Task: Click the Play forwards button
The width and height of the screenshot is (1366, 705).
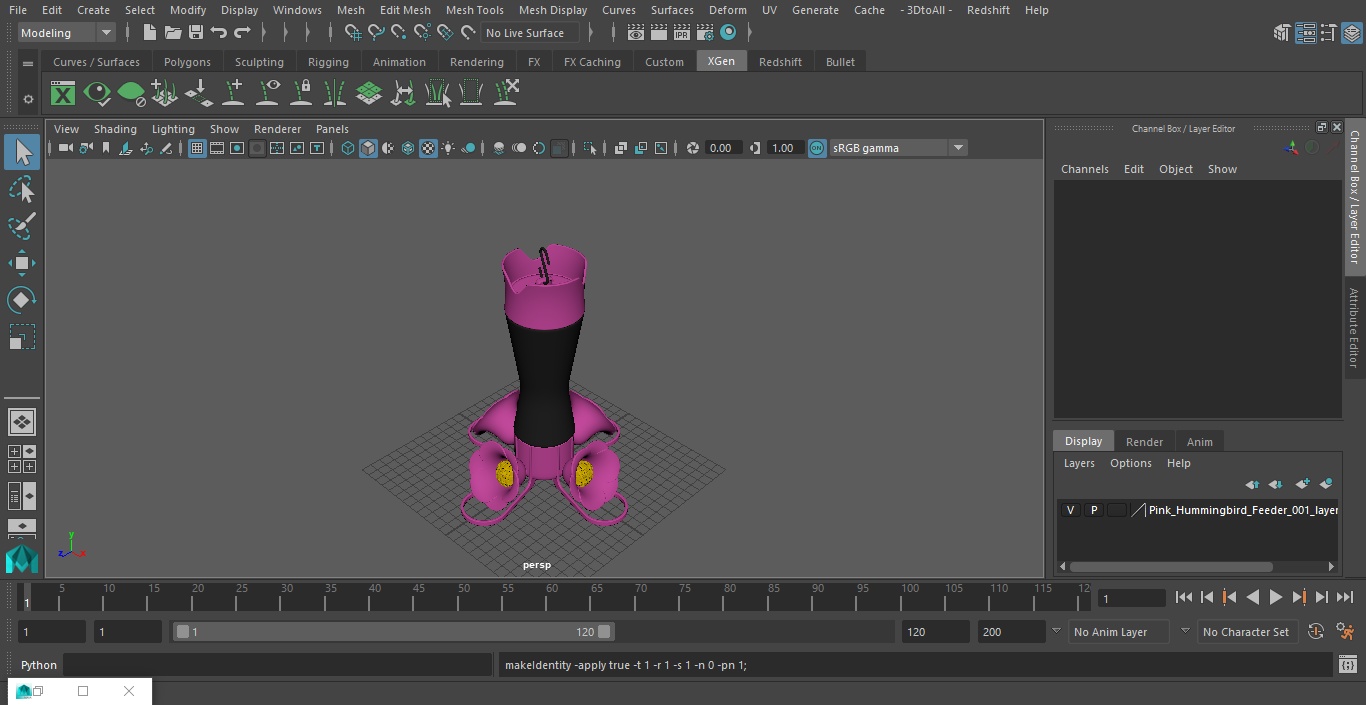Action: point(1276,597)
